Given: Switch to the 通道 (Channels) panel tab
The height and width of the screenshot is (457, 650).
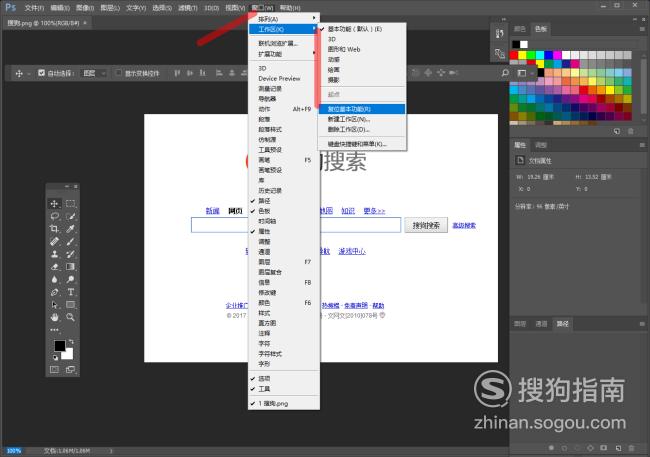Looking at the screenshot, I should coord(541,324).
